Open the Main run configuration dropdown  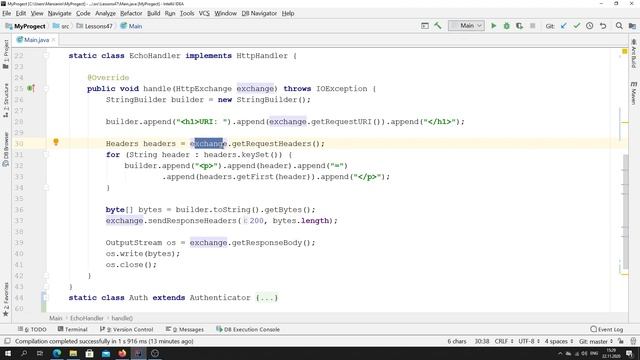click(x=466, y=26)
